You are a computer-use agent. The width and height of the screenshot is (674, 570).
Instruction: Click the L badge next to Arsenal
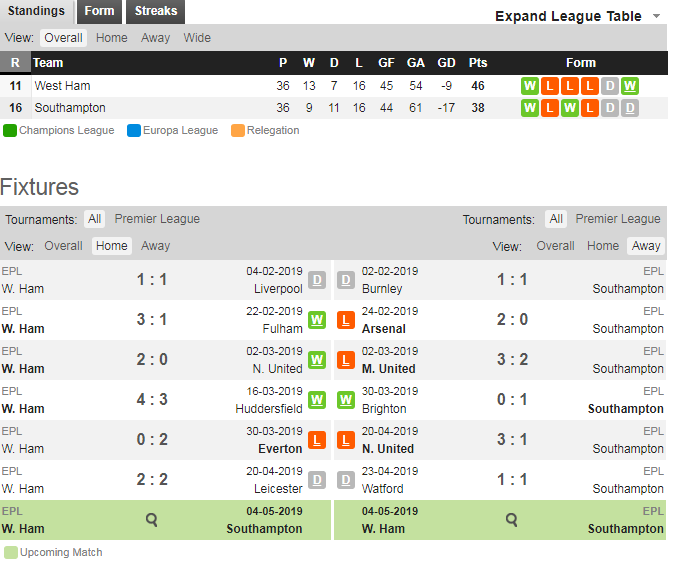tap(346, 320)
